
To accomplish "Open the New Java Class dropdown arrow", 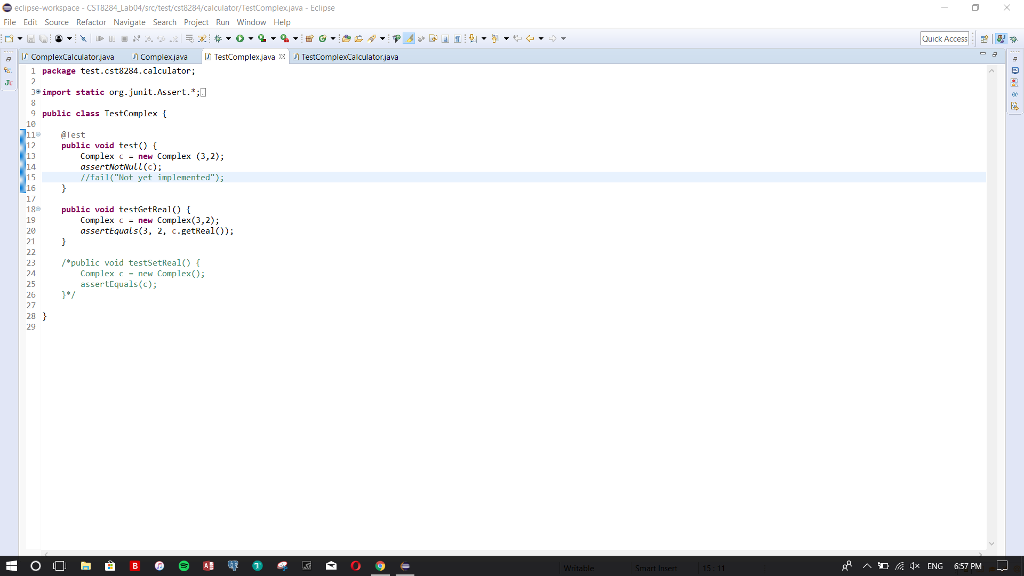I will [333, 39].
